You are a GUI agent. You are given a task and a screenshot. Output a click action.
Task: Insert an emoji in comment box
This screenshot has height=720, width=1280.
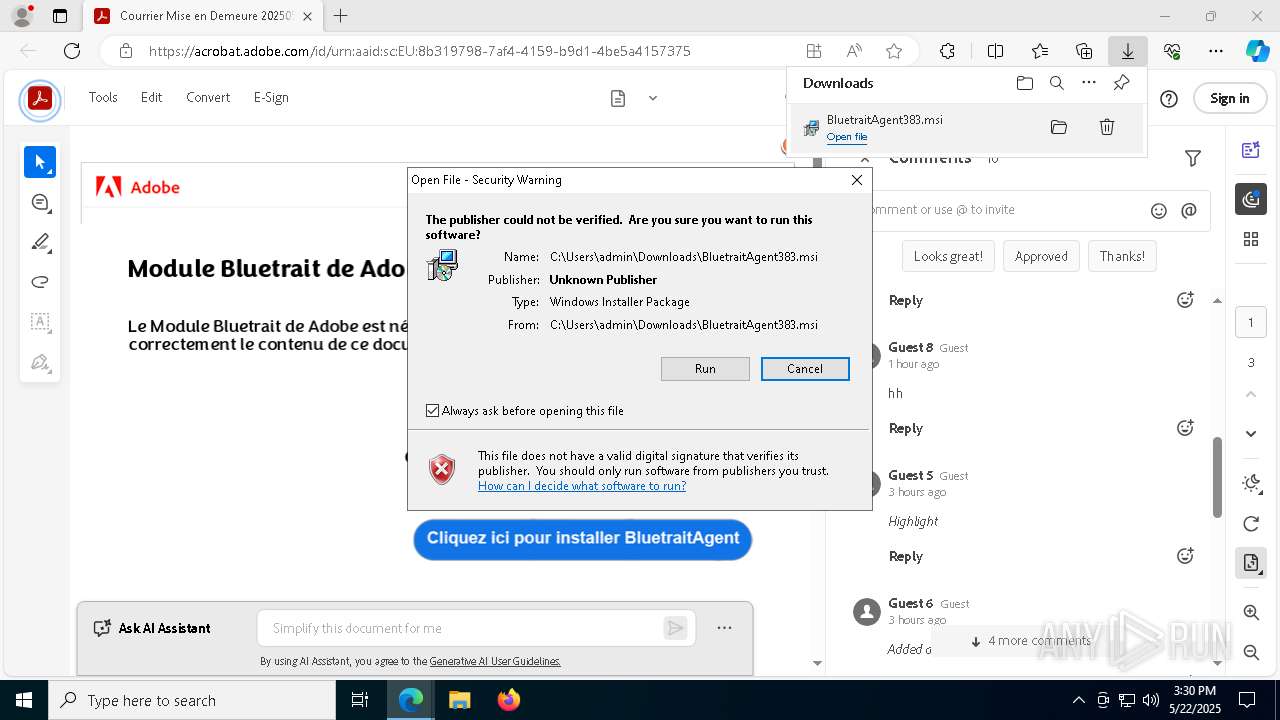coord(1159,210)
